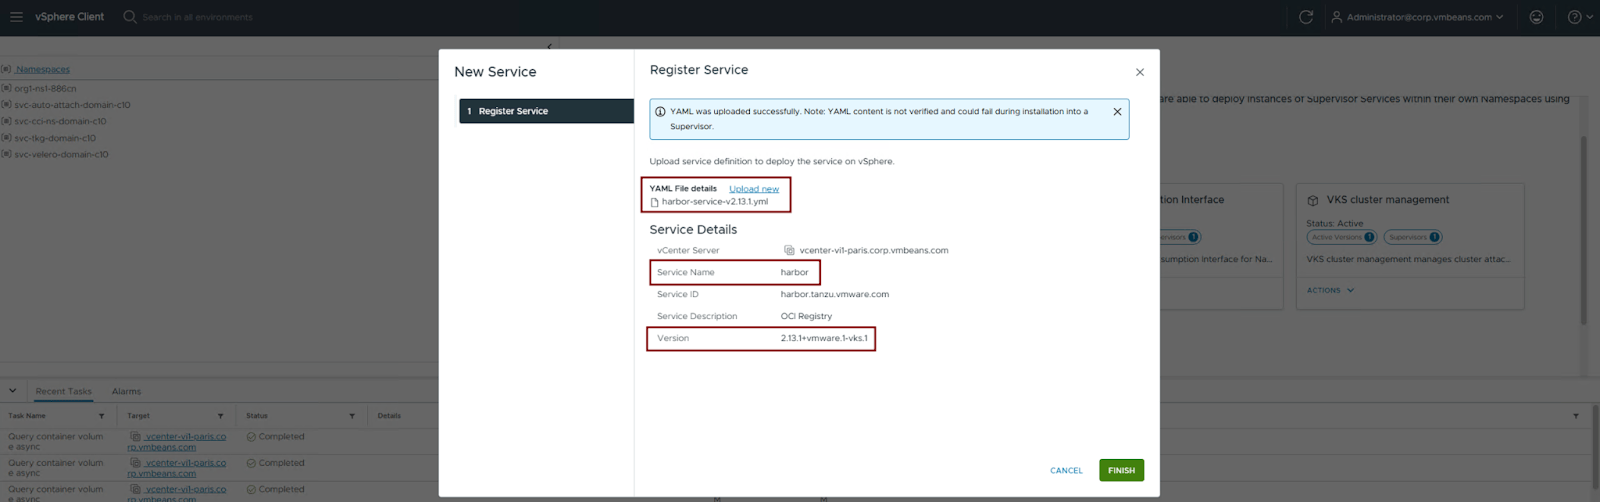Viewport: 1600px width, 502px height.
Task: Open the first vcenter-vi1-paris target link
Action: pyautogui.click(x=177, y=442)
